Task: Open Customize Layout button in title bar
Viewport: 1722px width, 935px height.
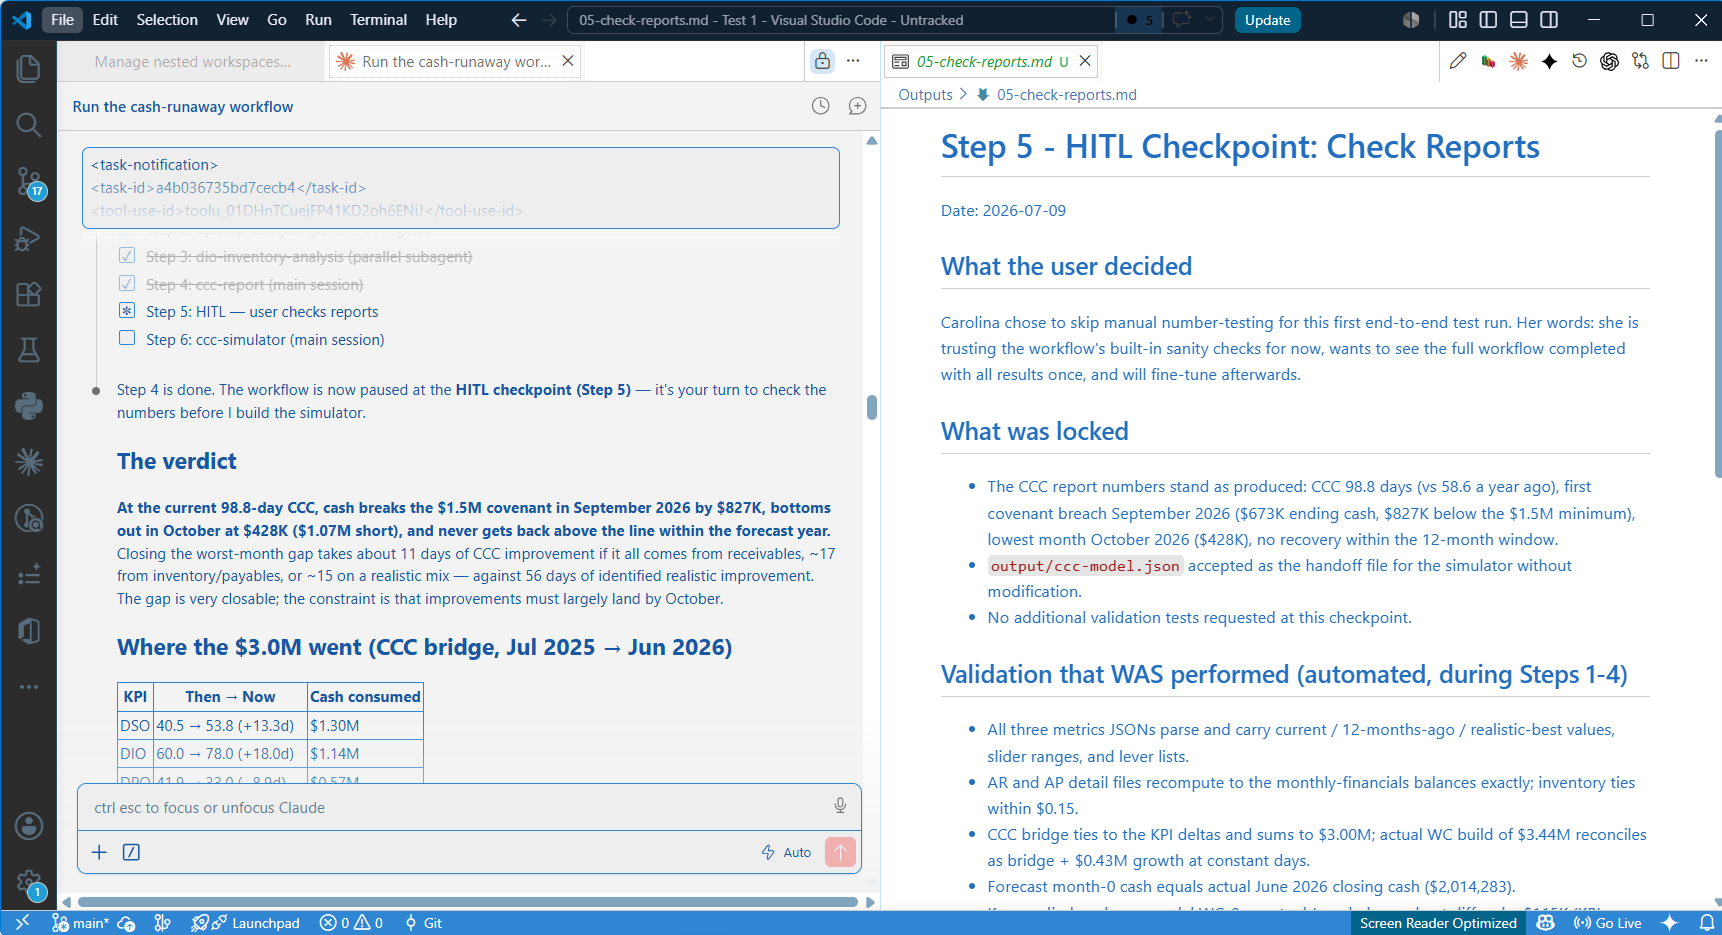Action: pos(1458,20)
